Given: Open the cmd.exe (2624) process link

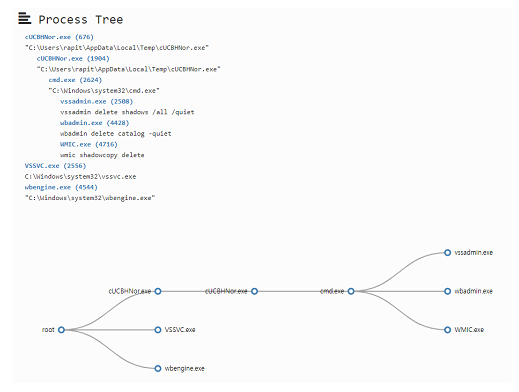Looking at the screenshot, I should [x=75, y=80].
